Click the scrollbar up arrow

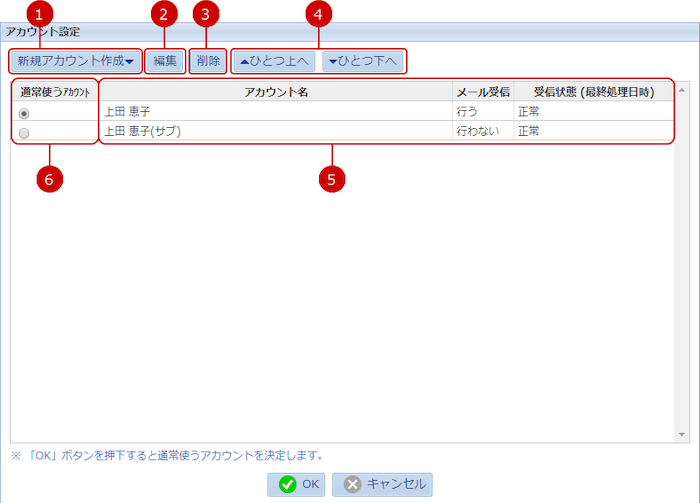[682, 89]
